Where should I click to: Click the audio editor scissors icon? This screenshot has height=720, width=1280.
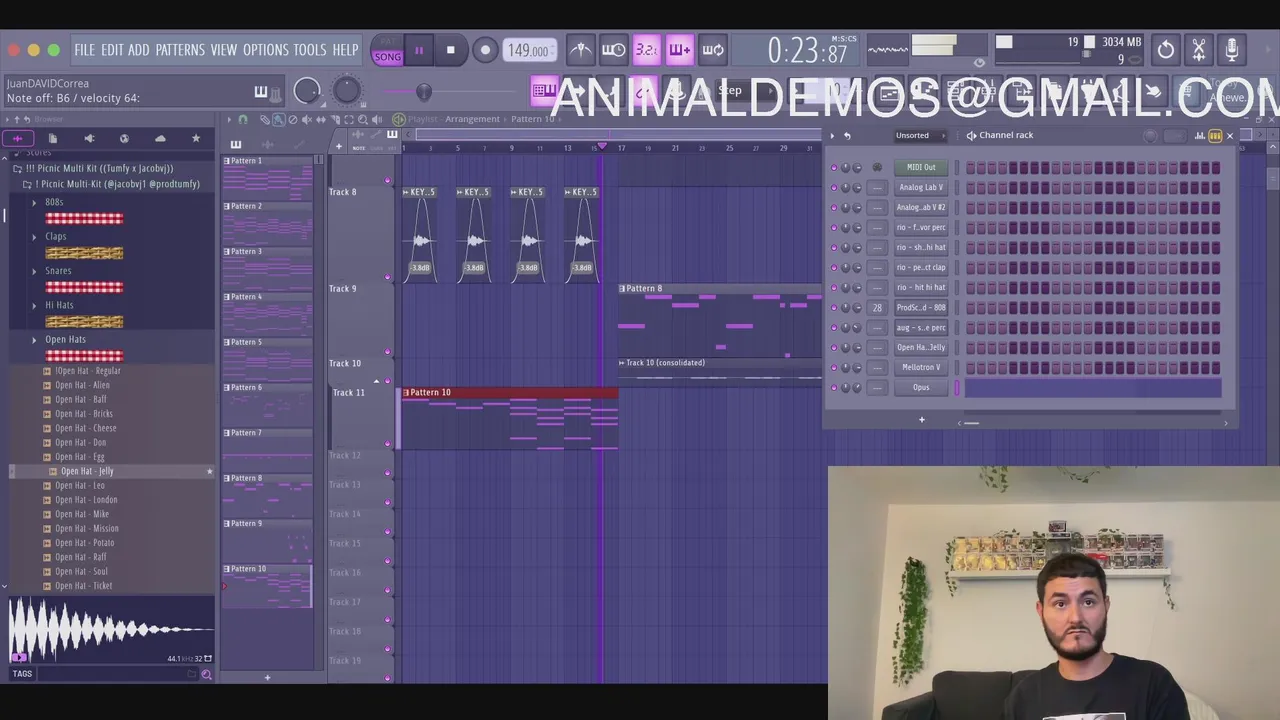[x=1199, y=49]
